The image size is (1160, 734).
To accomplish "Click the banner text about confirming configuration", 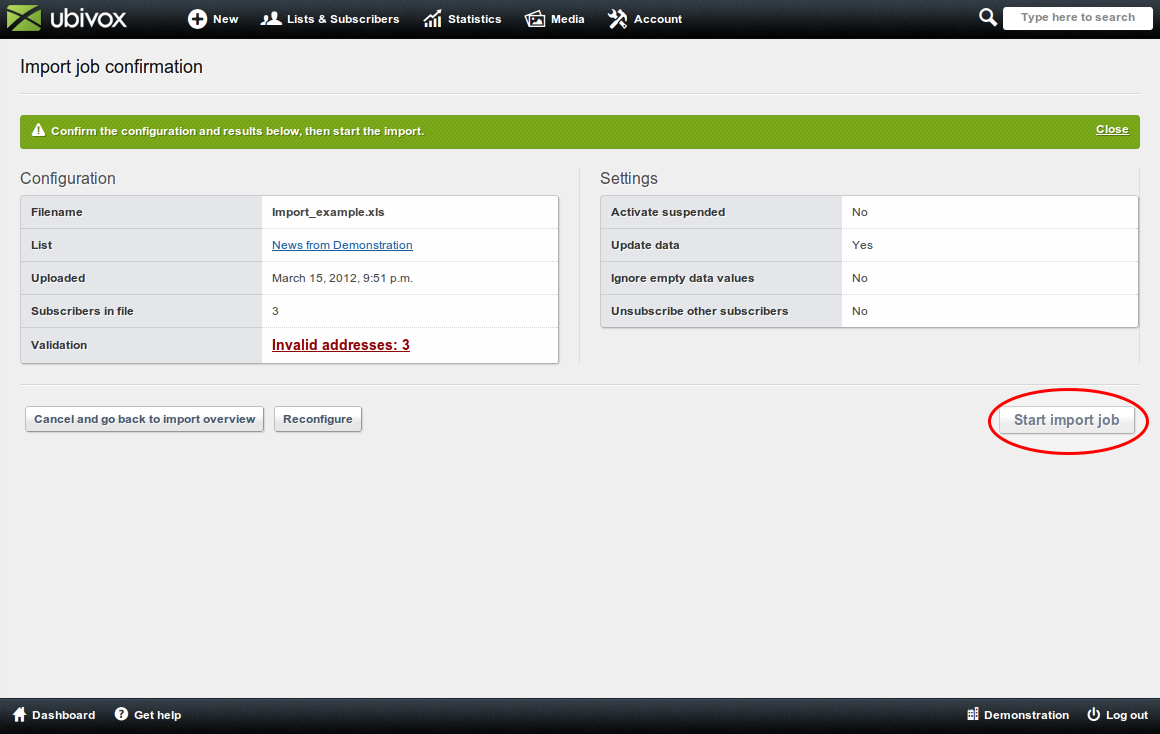I will 237,131.
